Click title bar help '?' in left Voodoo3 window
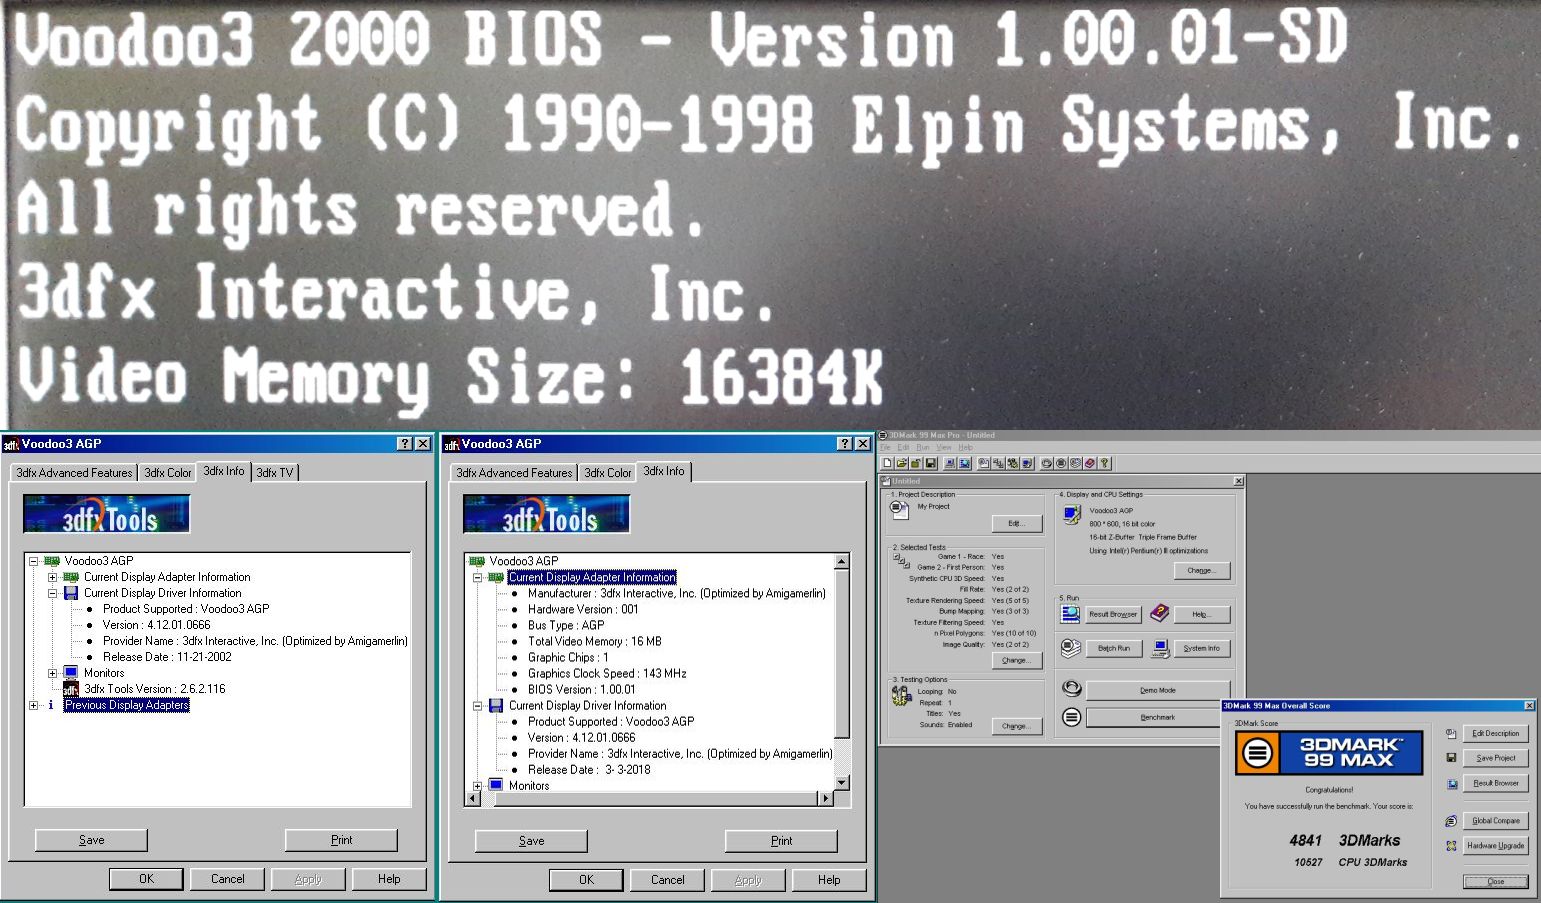The width and height of the screenshot is (1541, 903). pos(404,444)
